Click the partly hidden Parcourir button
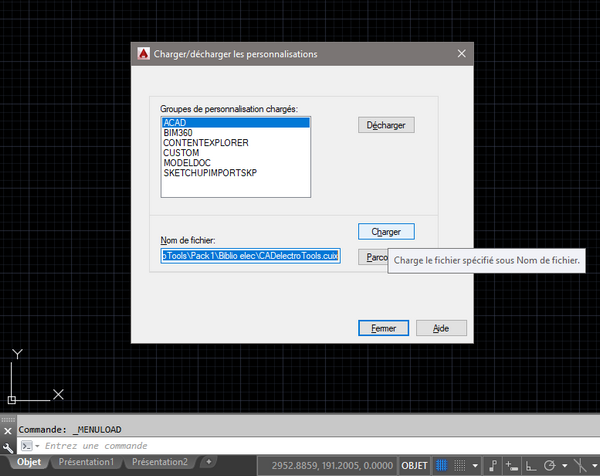 [373, 257]
